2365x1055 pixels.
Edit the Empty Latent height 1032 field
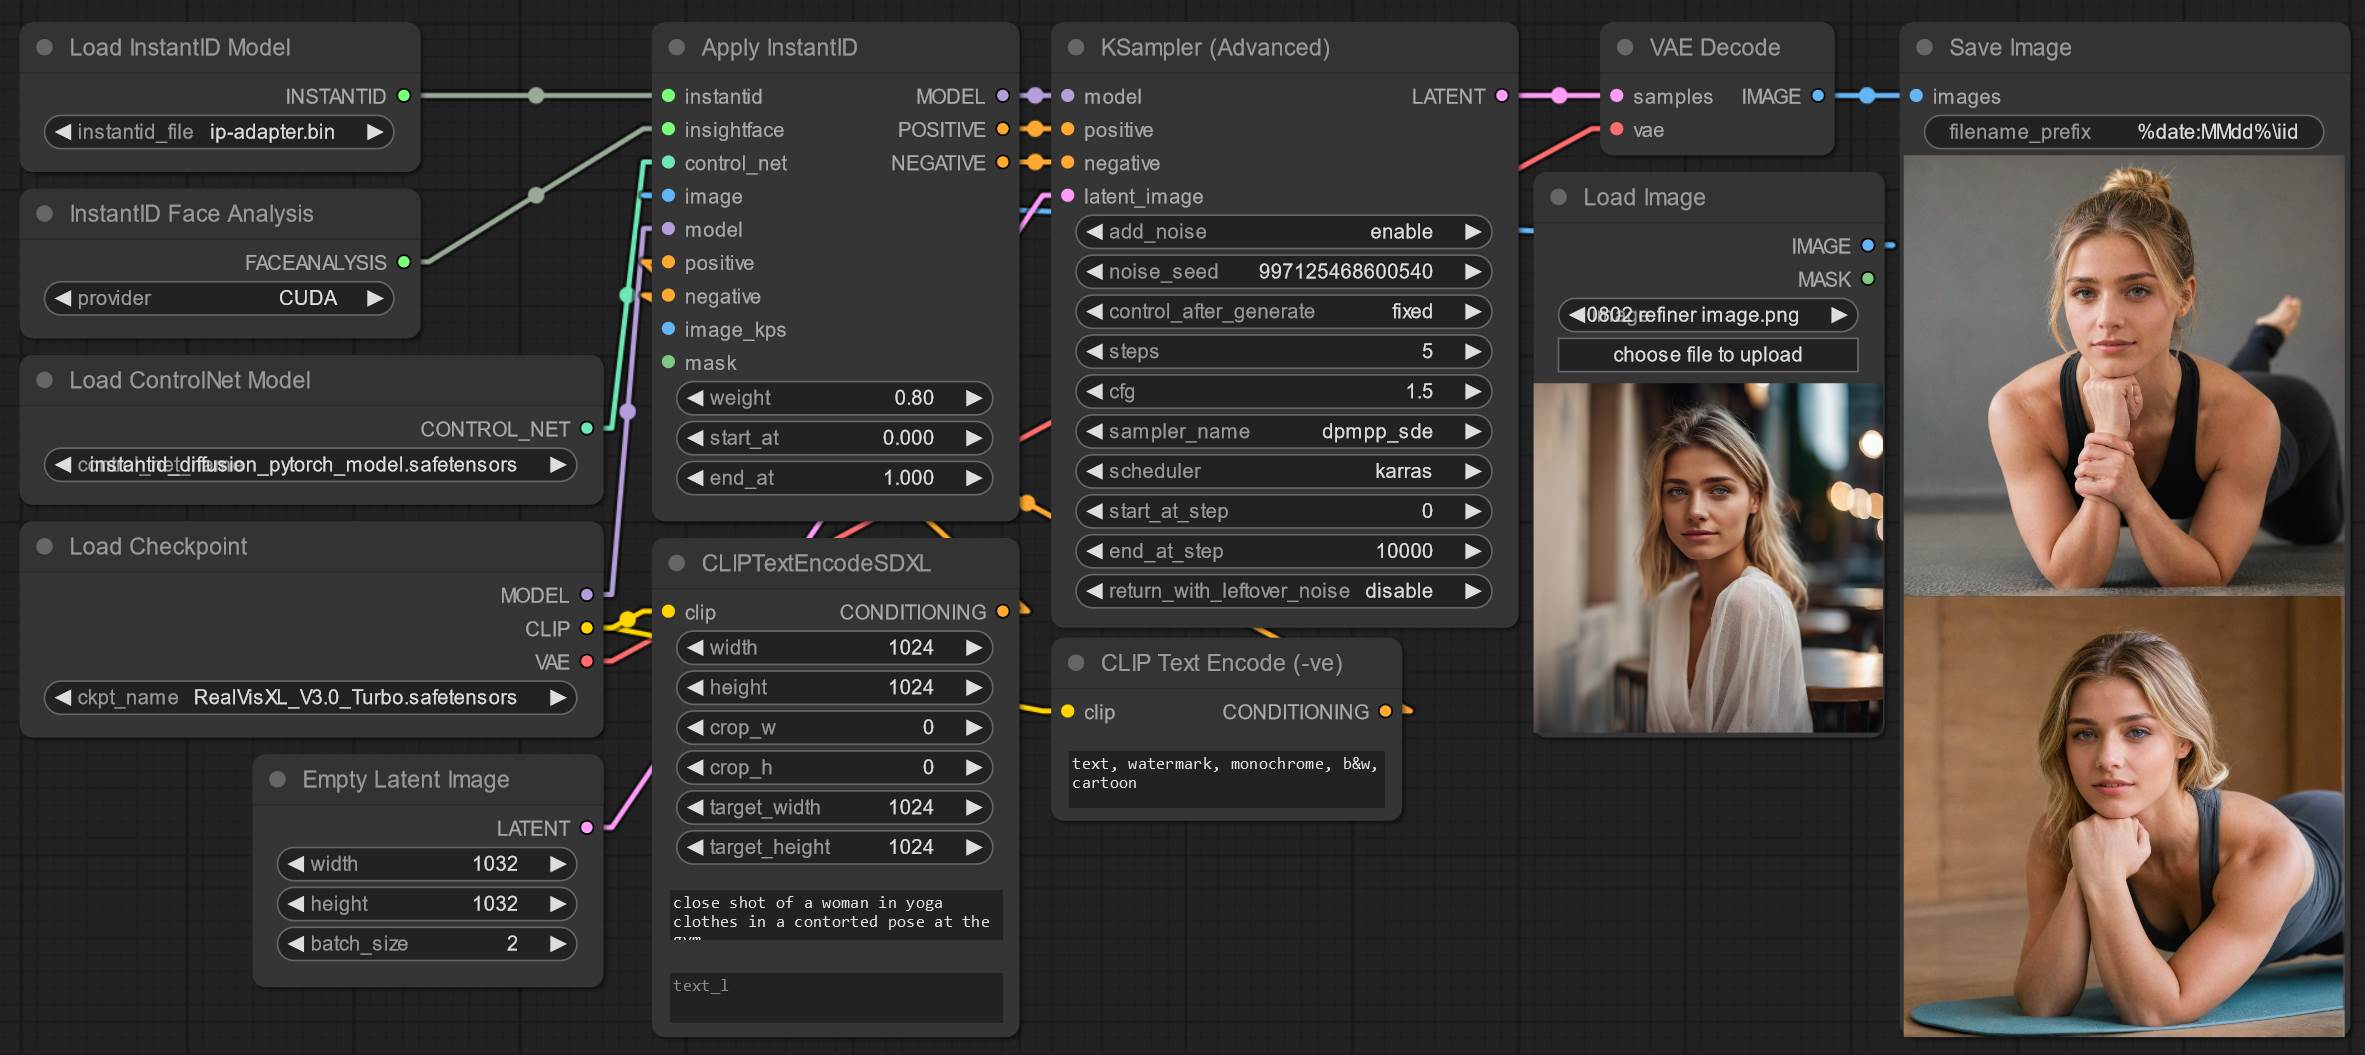pos(427,904)
